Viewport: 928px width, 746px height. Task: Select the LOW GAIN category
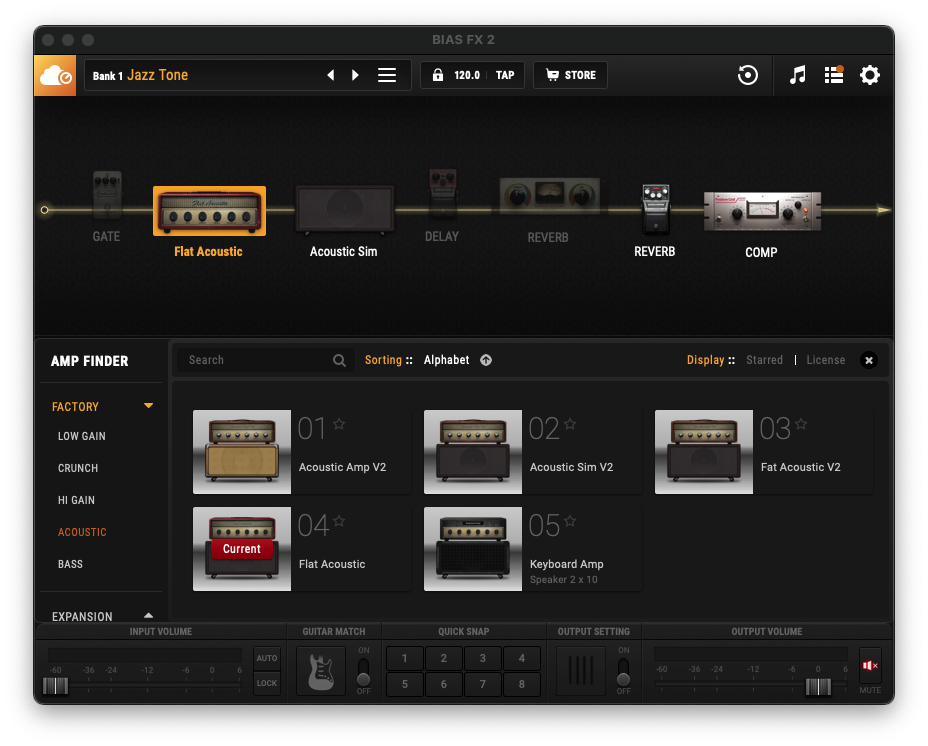click(82, 436)
